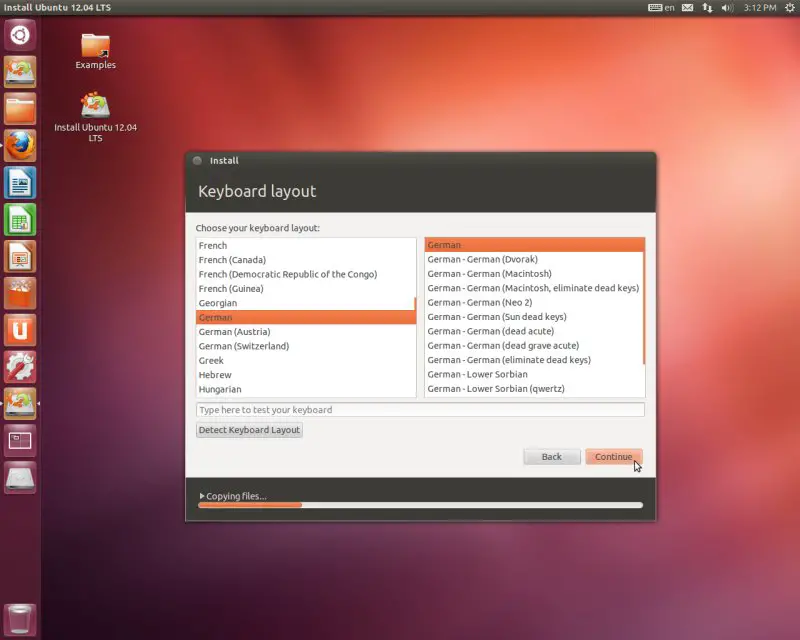Select the Install Ubuntu 12.04 LTS desktop icon
The width and height of the screenshot is (800, 640).
click(x=95, y=117)
